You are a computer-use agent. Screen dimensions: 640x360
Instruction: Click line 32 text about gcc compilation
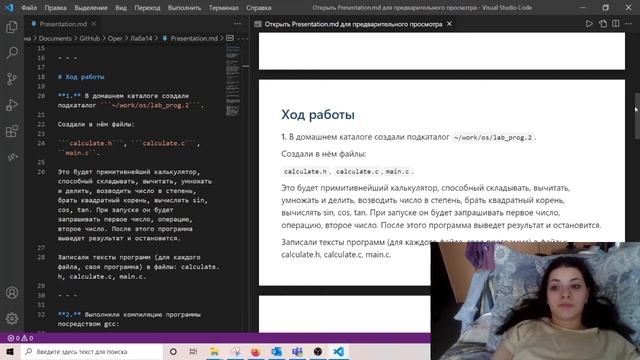click(129, 319)
